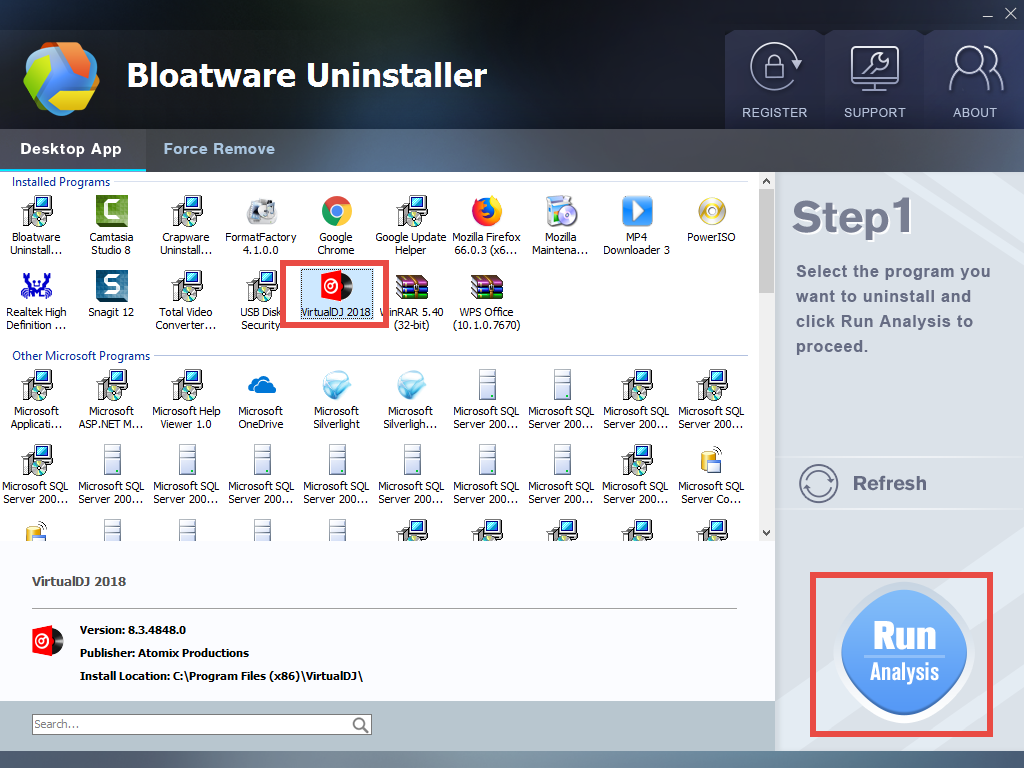Open the Support monitor icon
This screenshot has width=1024, height=768.
pos(874,68)
